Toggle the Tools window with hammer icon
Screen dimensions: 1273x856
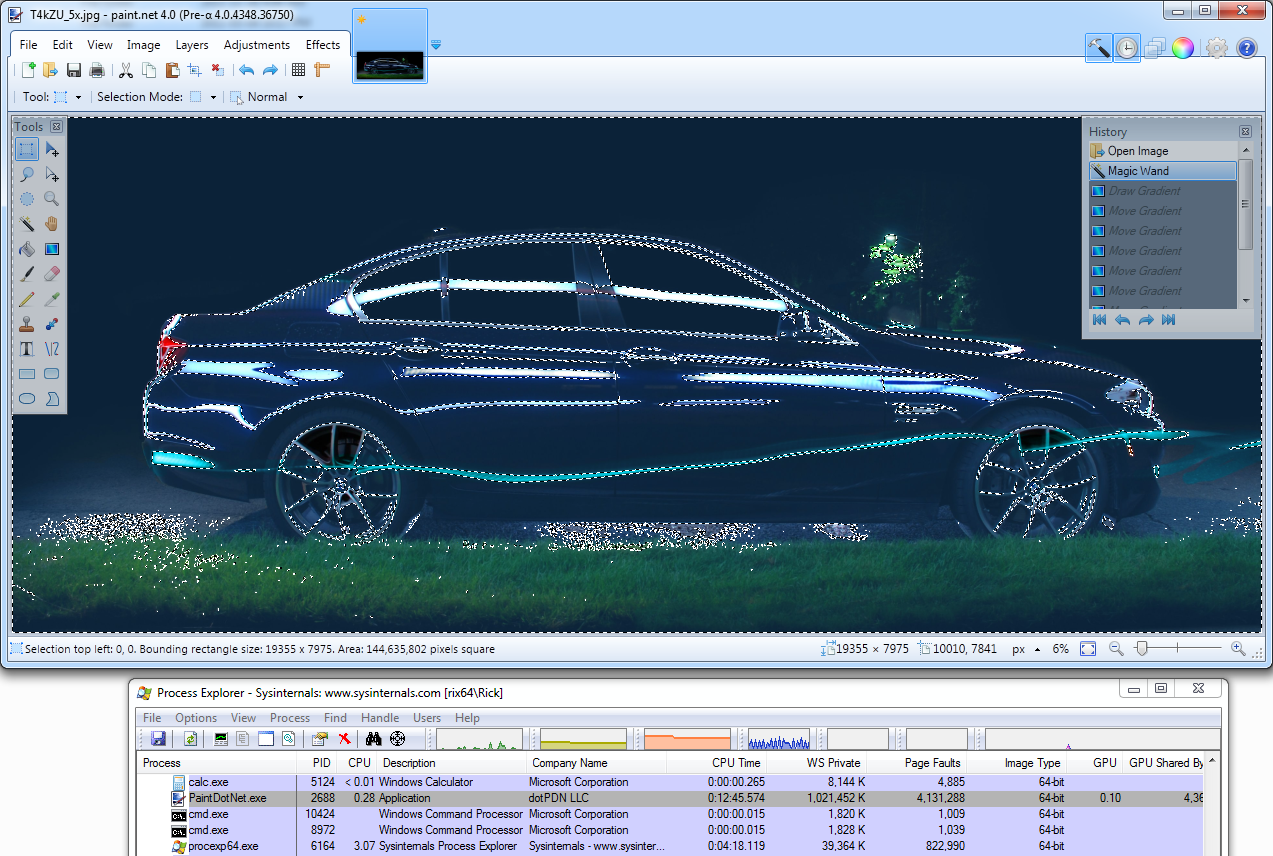[x=1099, y=47]
